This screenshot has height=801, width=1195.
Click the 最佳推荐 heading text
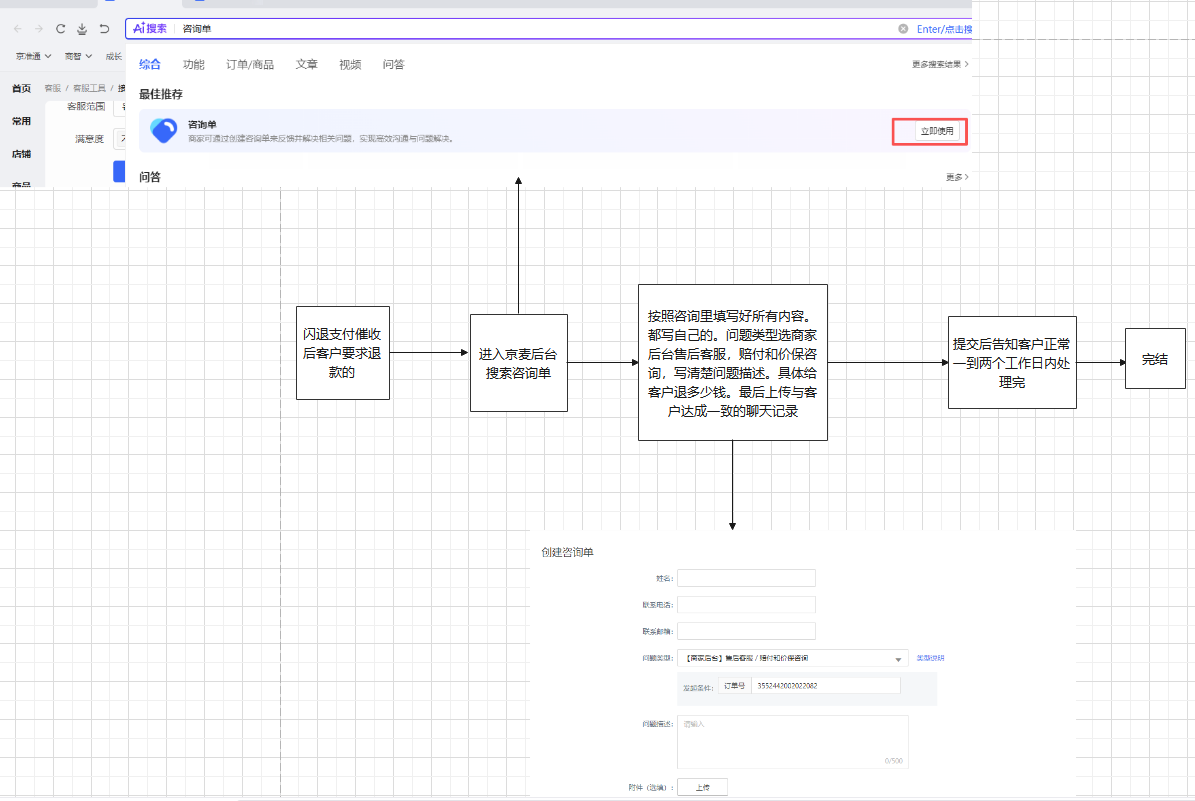[161, 95]
